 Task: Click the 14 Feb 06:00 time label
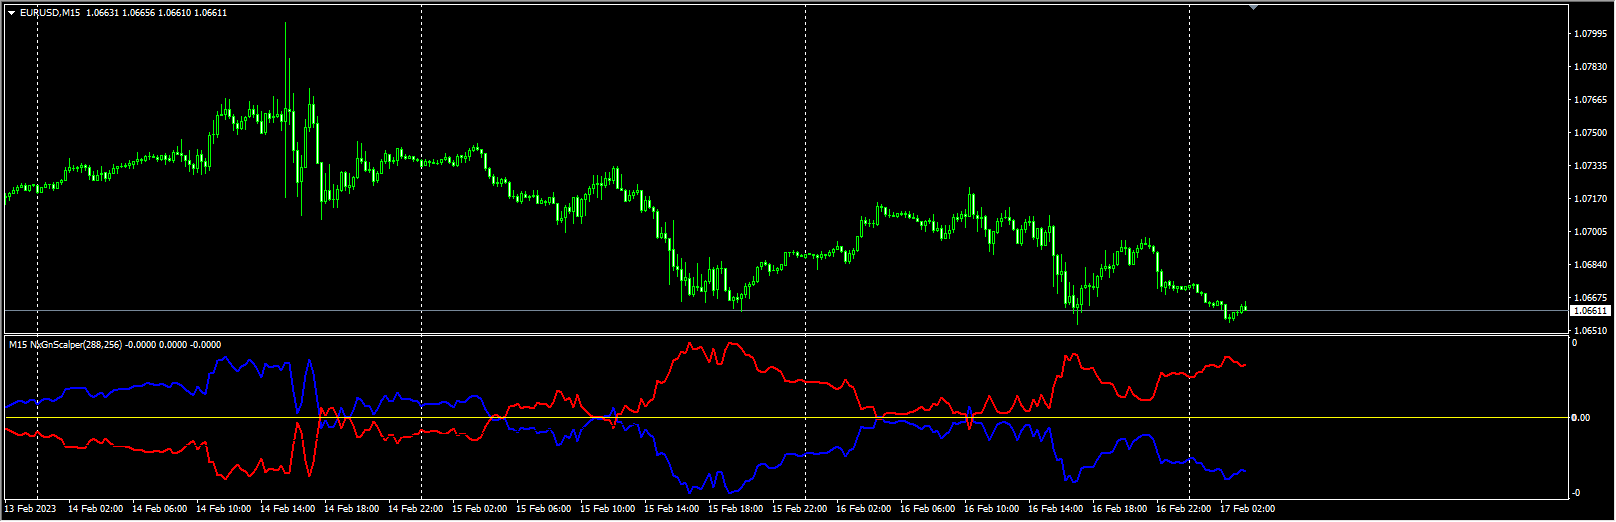point(160,509)
